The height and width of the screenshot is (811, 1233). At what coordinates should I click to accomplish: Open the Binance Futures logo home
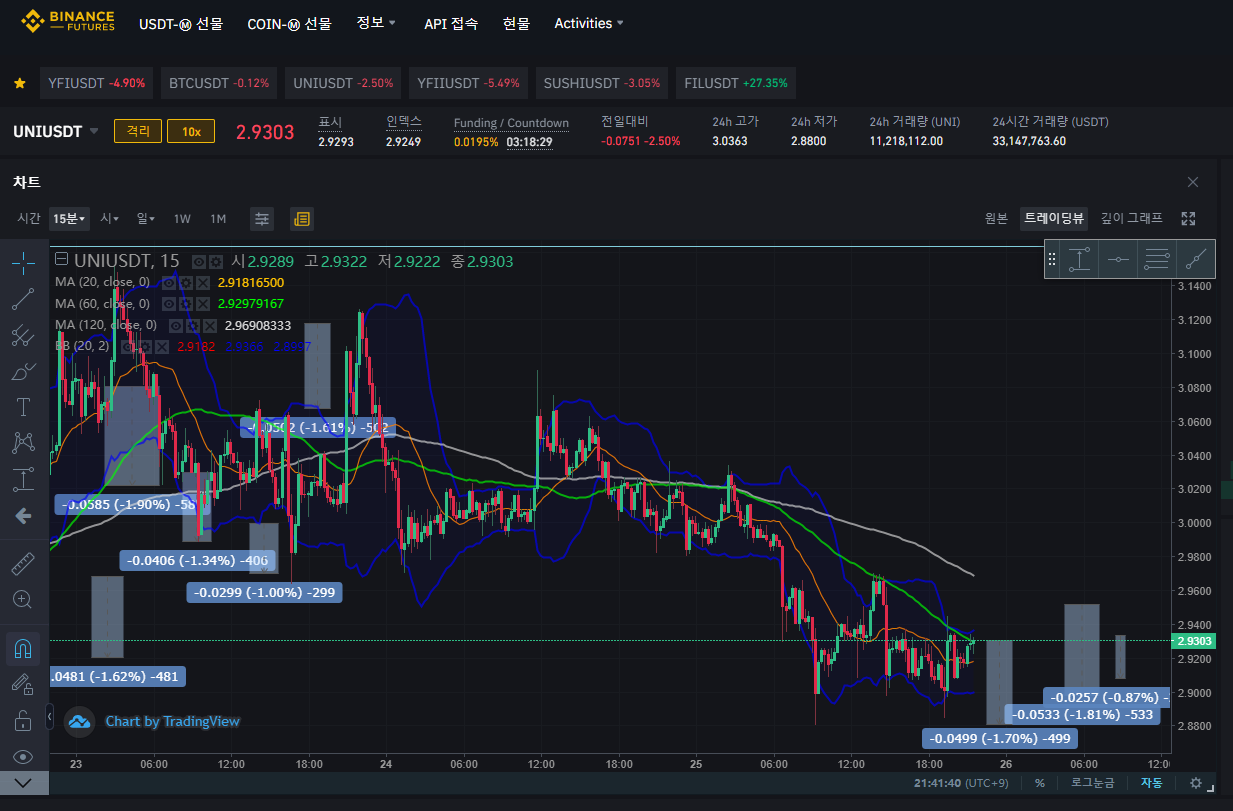pyautogui.click(x=68, y=21)
